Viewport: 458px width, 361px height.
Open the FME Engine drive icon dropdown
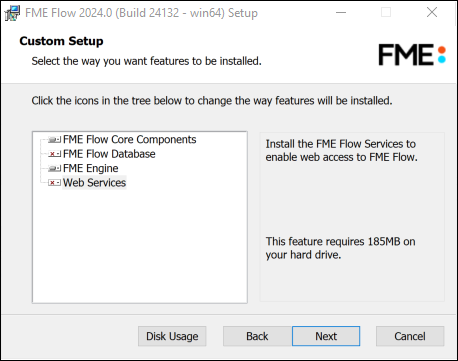point(54,168)
